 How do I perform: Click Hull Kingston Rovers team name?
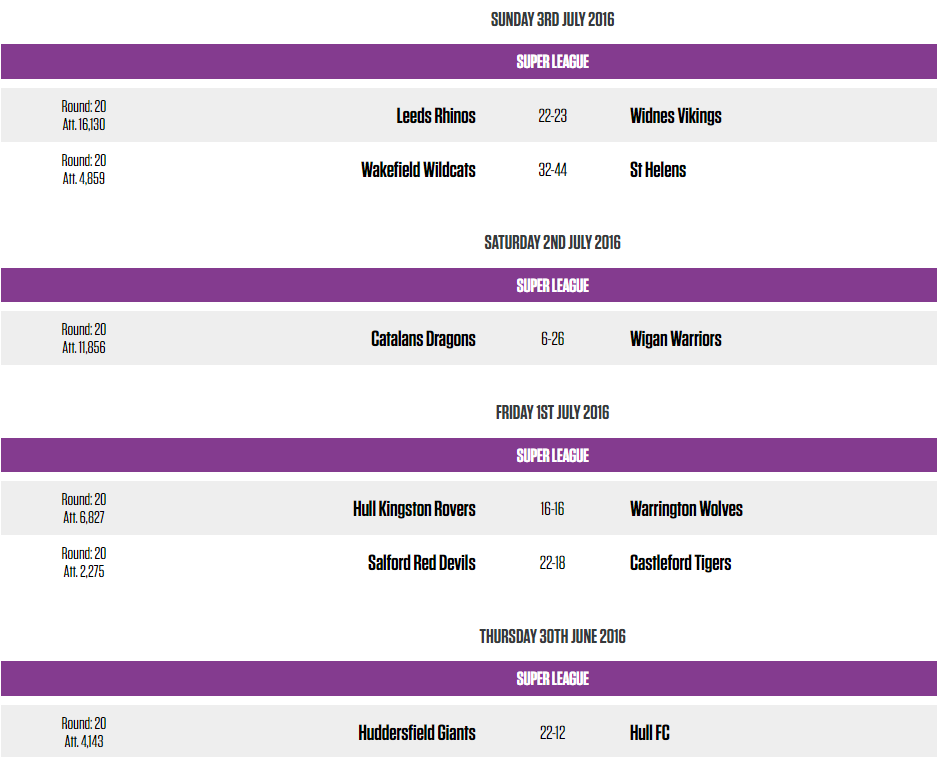(414, 509)
